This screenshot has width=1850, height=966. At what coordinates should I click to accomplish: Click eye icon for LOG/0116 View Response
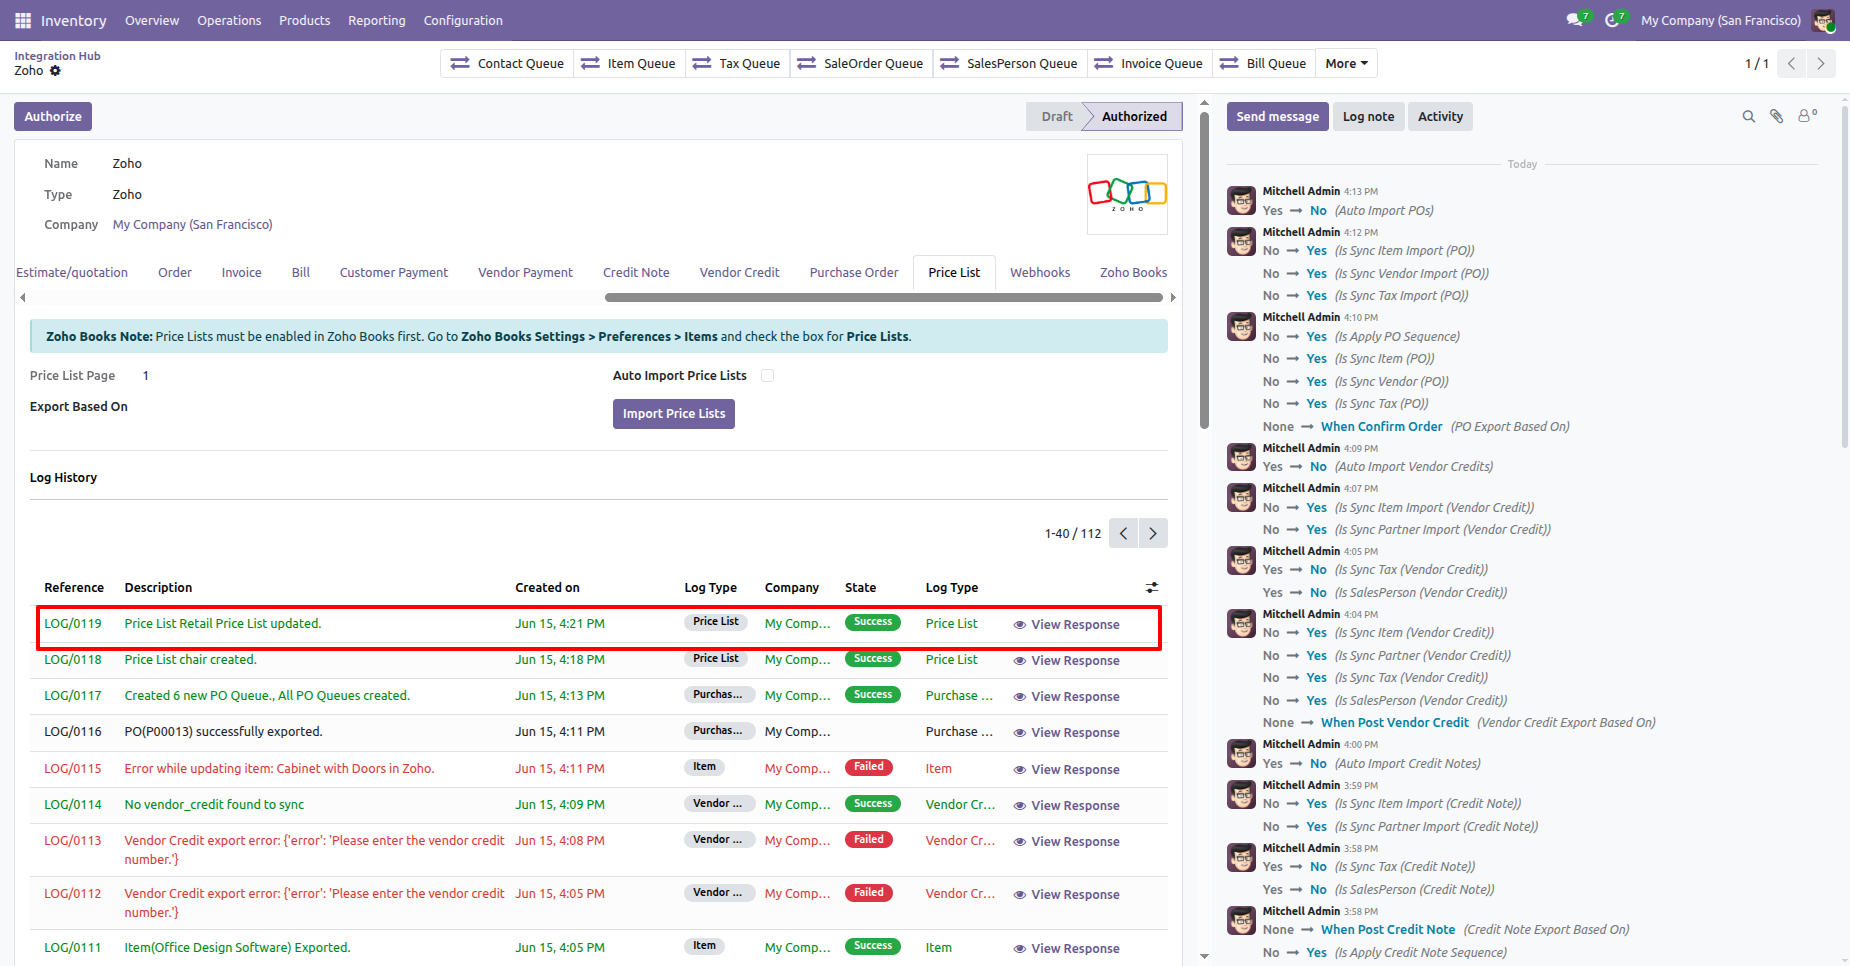click(1020, 733)
